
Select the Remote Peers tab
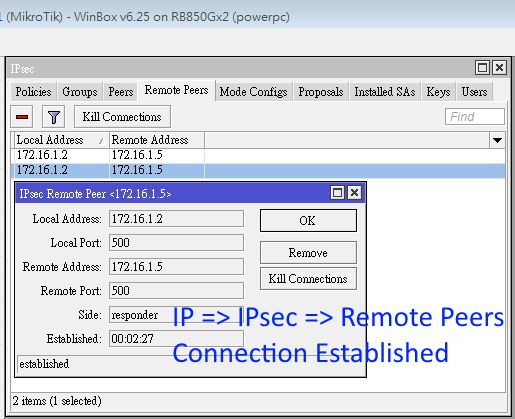tap(176, 90)
